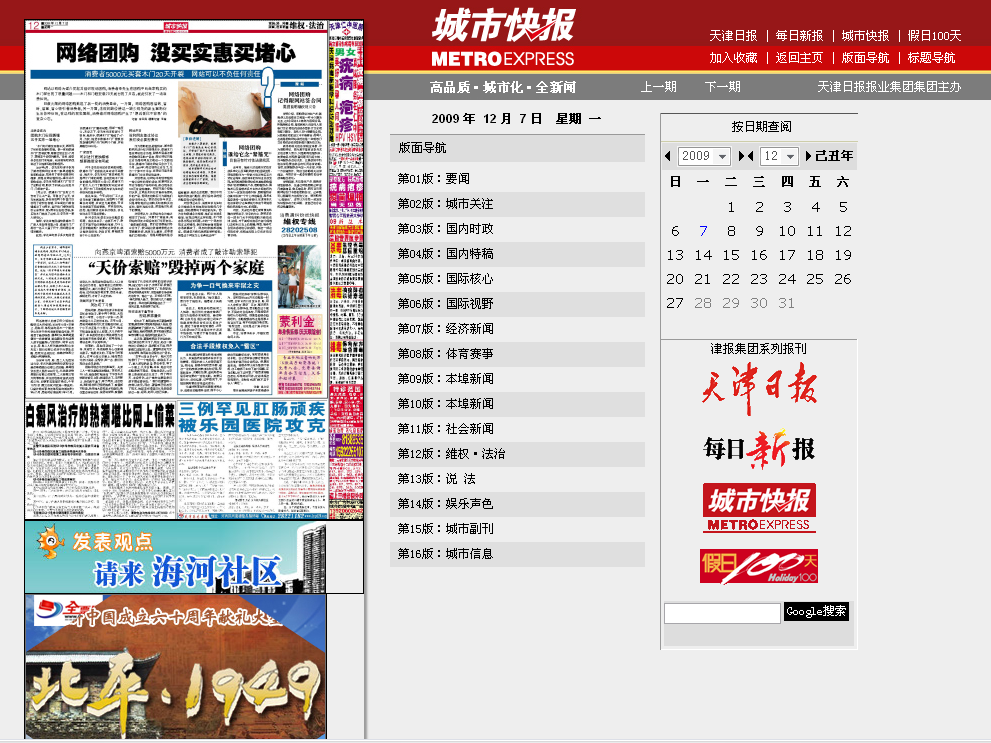Open headline 网络团购 没买实惠买堵心 on page image
This screenshot has height=743, width=991.
coord(176,53)
